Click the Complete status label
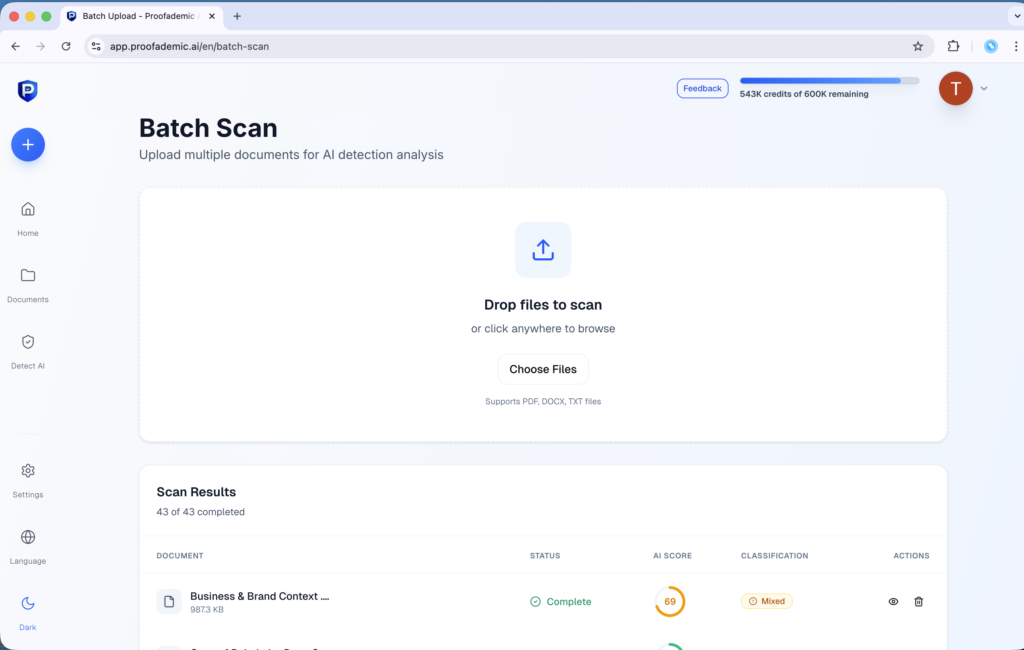The height and width of the screenshot is (650, 1024). [560, 602]
